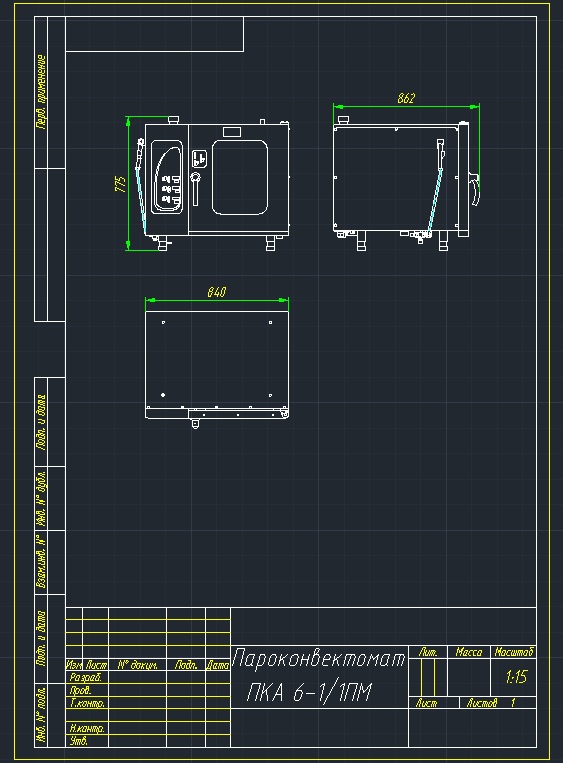Select the 862 dimension text
Screen dimensions: 563x763
point(406,98)
